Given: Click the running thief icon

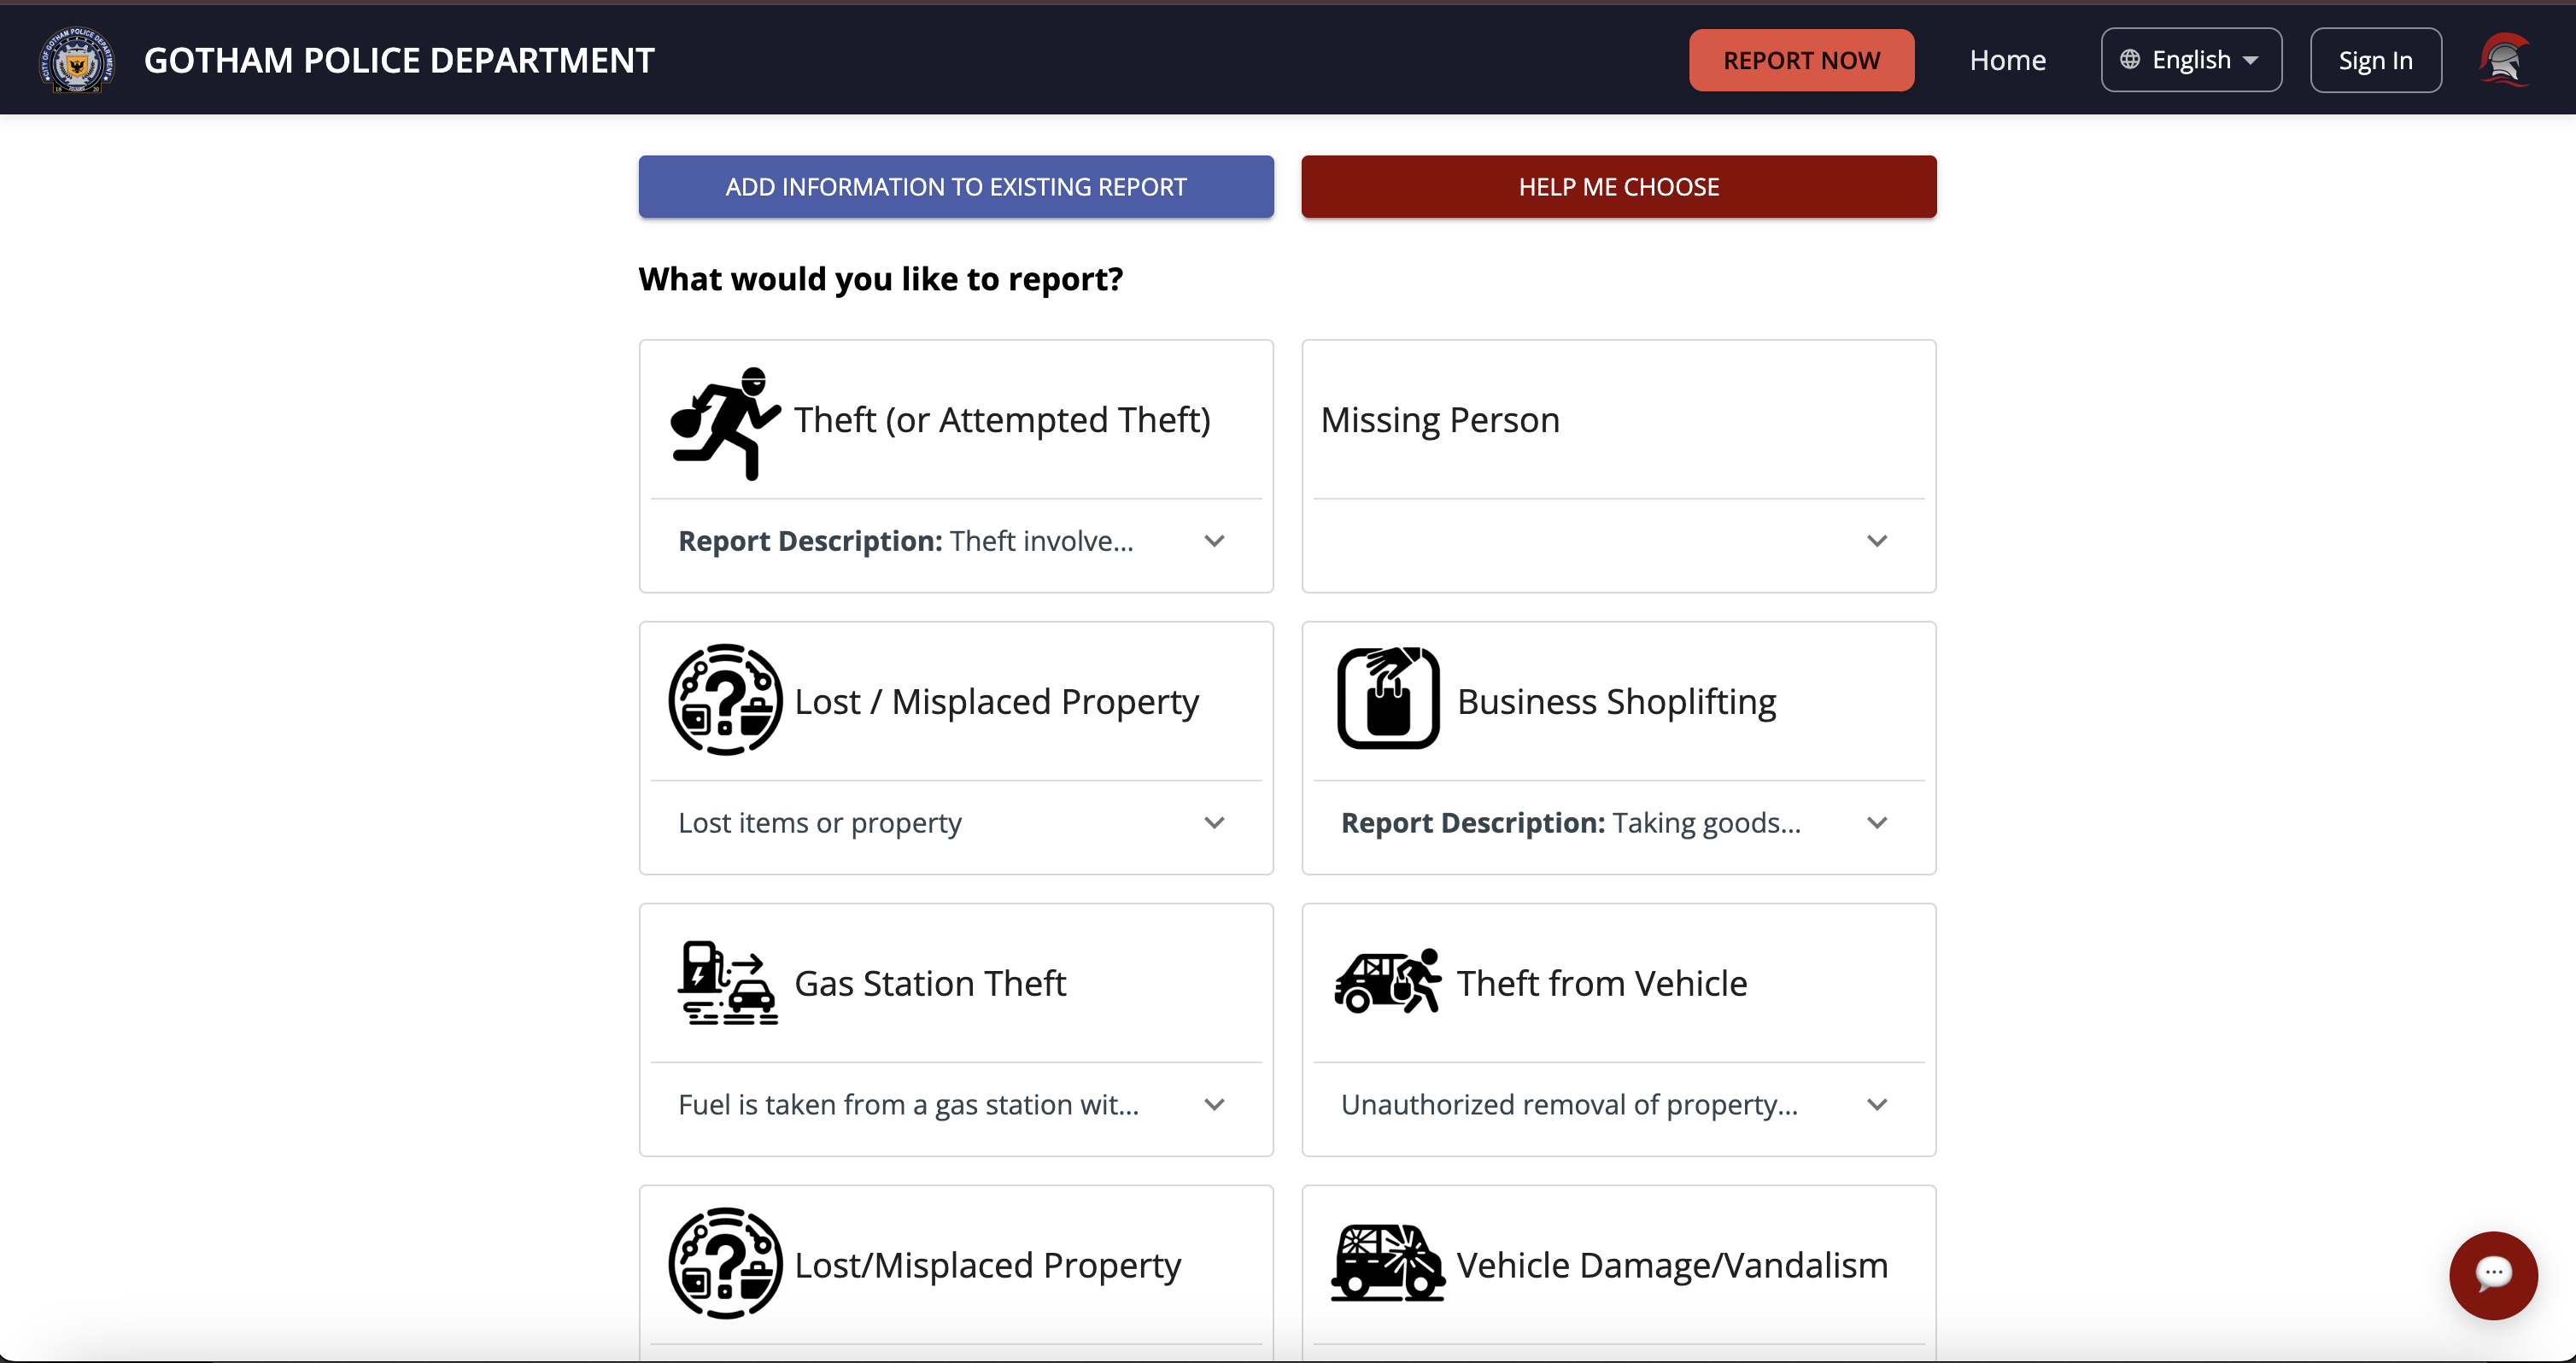Looking at the screenshot, I should (725, 423).
